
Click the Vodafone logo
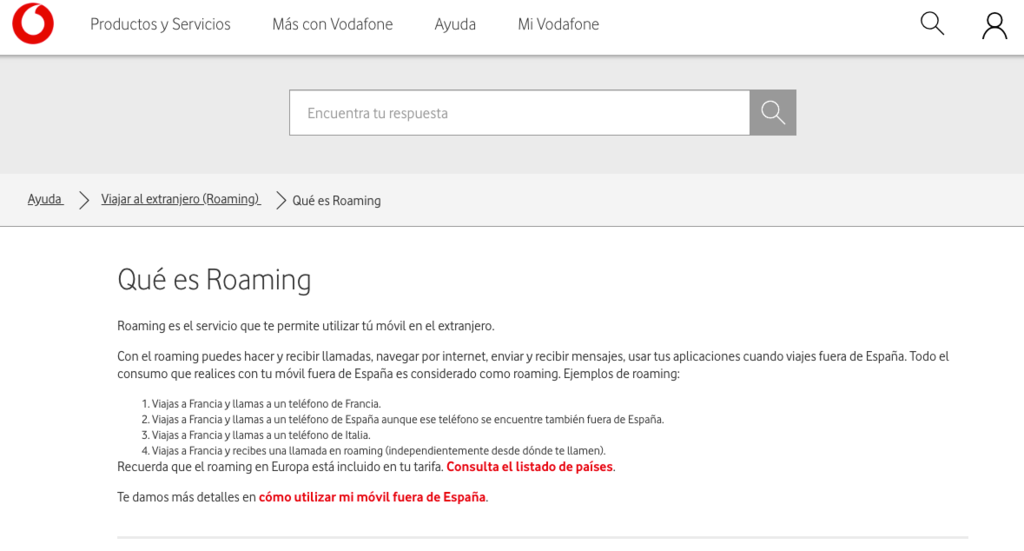33,25
